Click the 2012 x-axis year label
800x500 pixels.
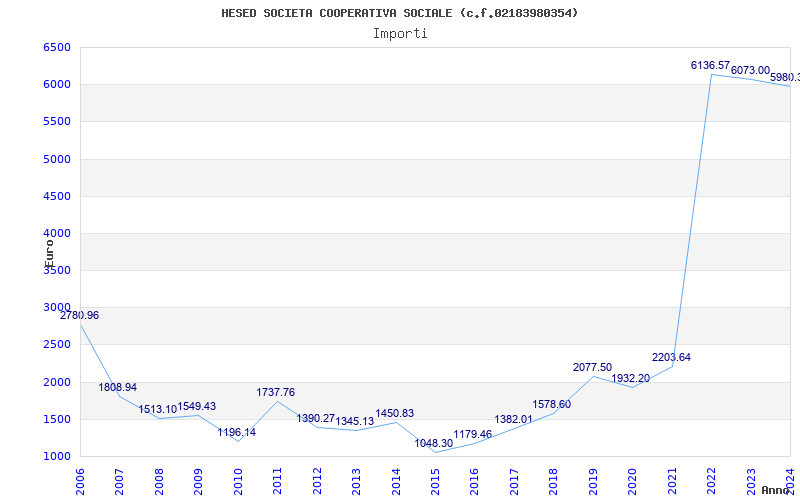(x=317, y=481)
